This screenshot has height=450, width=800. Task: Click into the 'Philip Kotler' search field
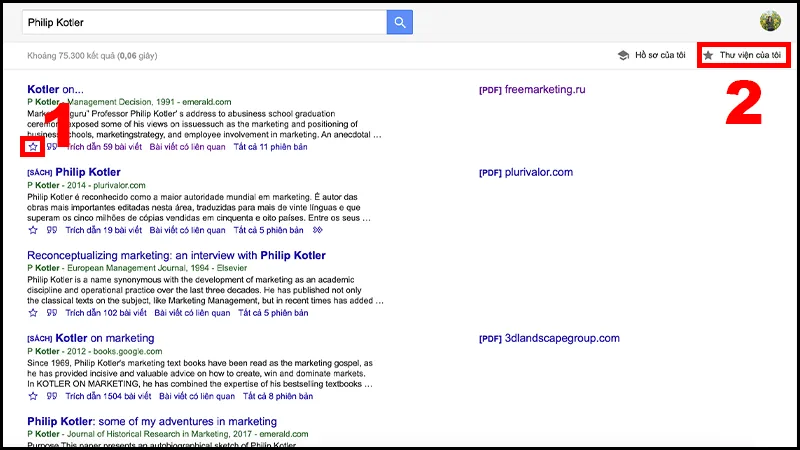(x=200, y=22)
